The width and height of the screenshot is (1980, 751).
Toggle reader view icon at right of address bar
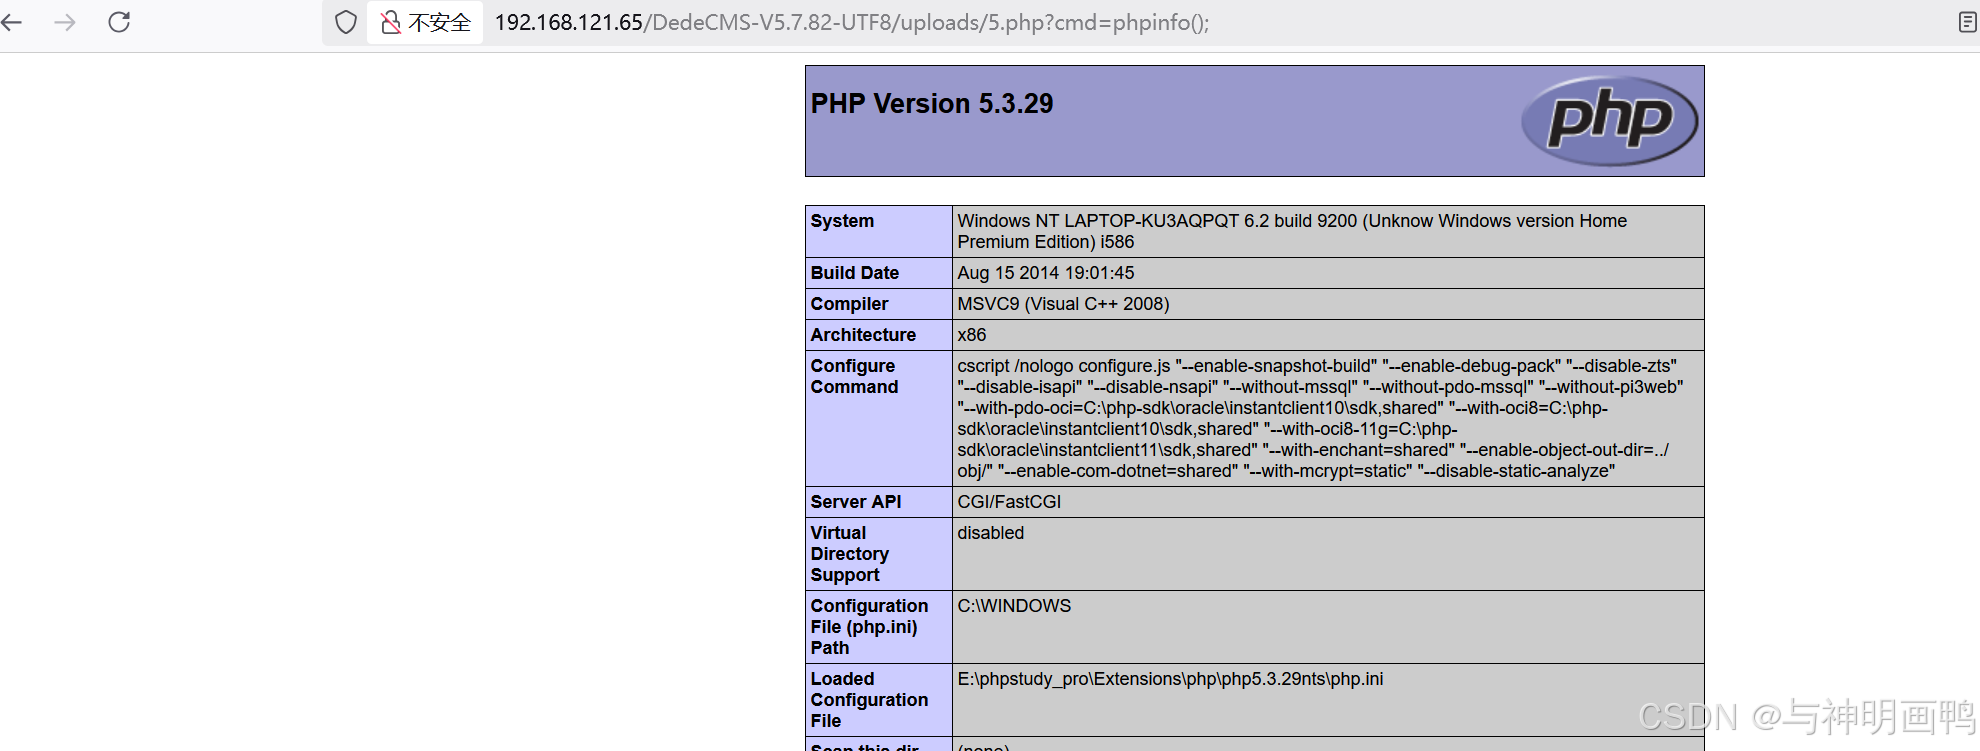(x=1967, y=22)
